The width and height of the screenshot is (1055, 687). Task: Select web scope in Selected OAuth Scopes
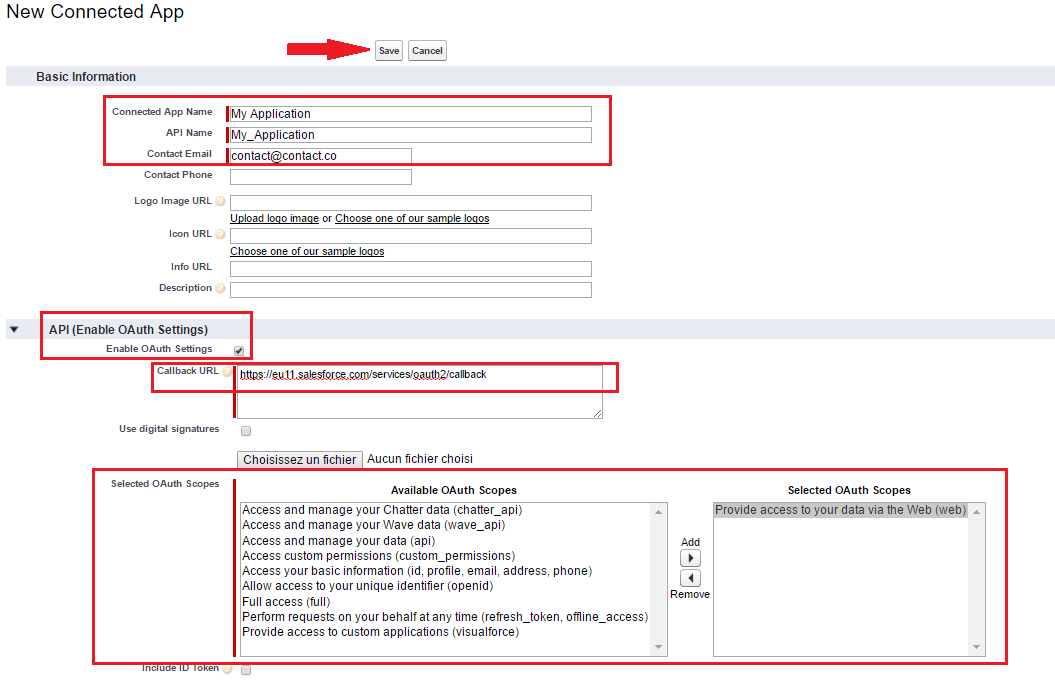pos(840,510)
